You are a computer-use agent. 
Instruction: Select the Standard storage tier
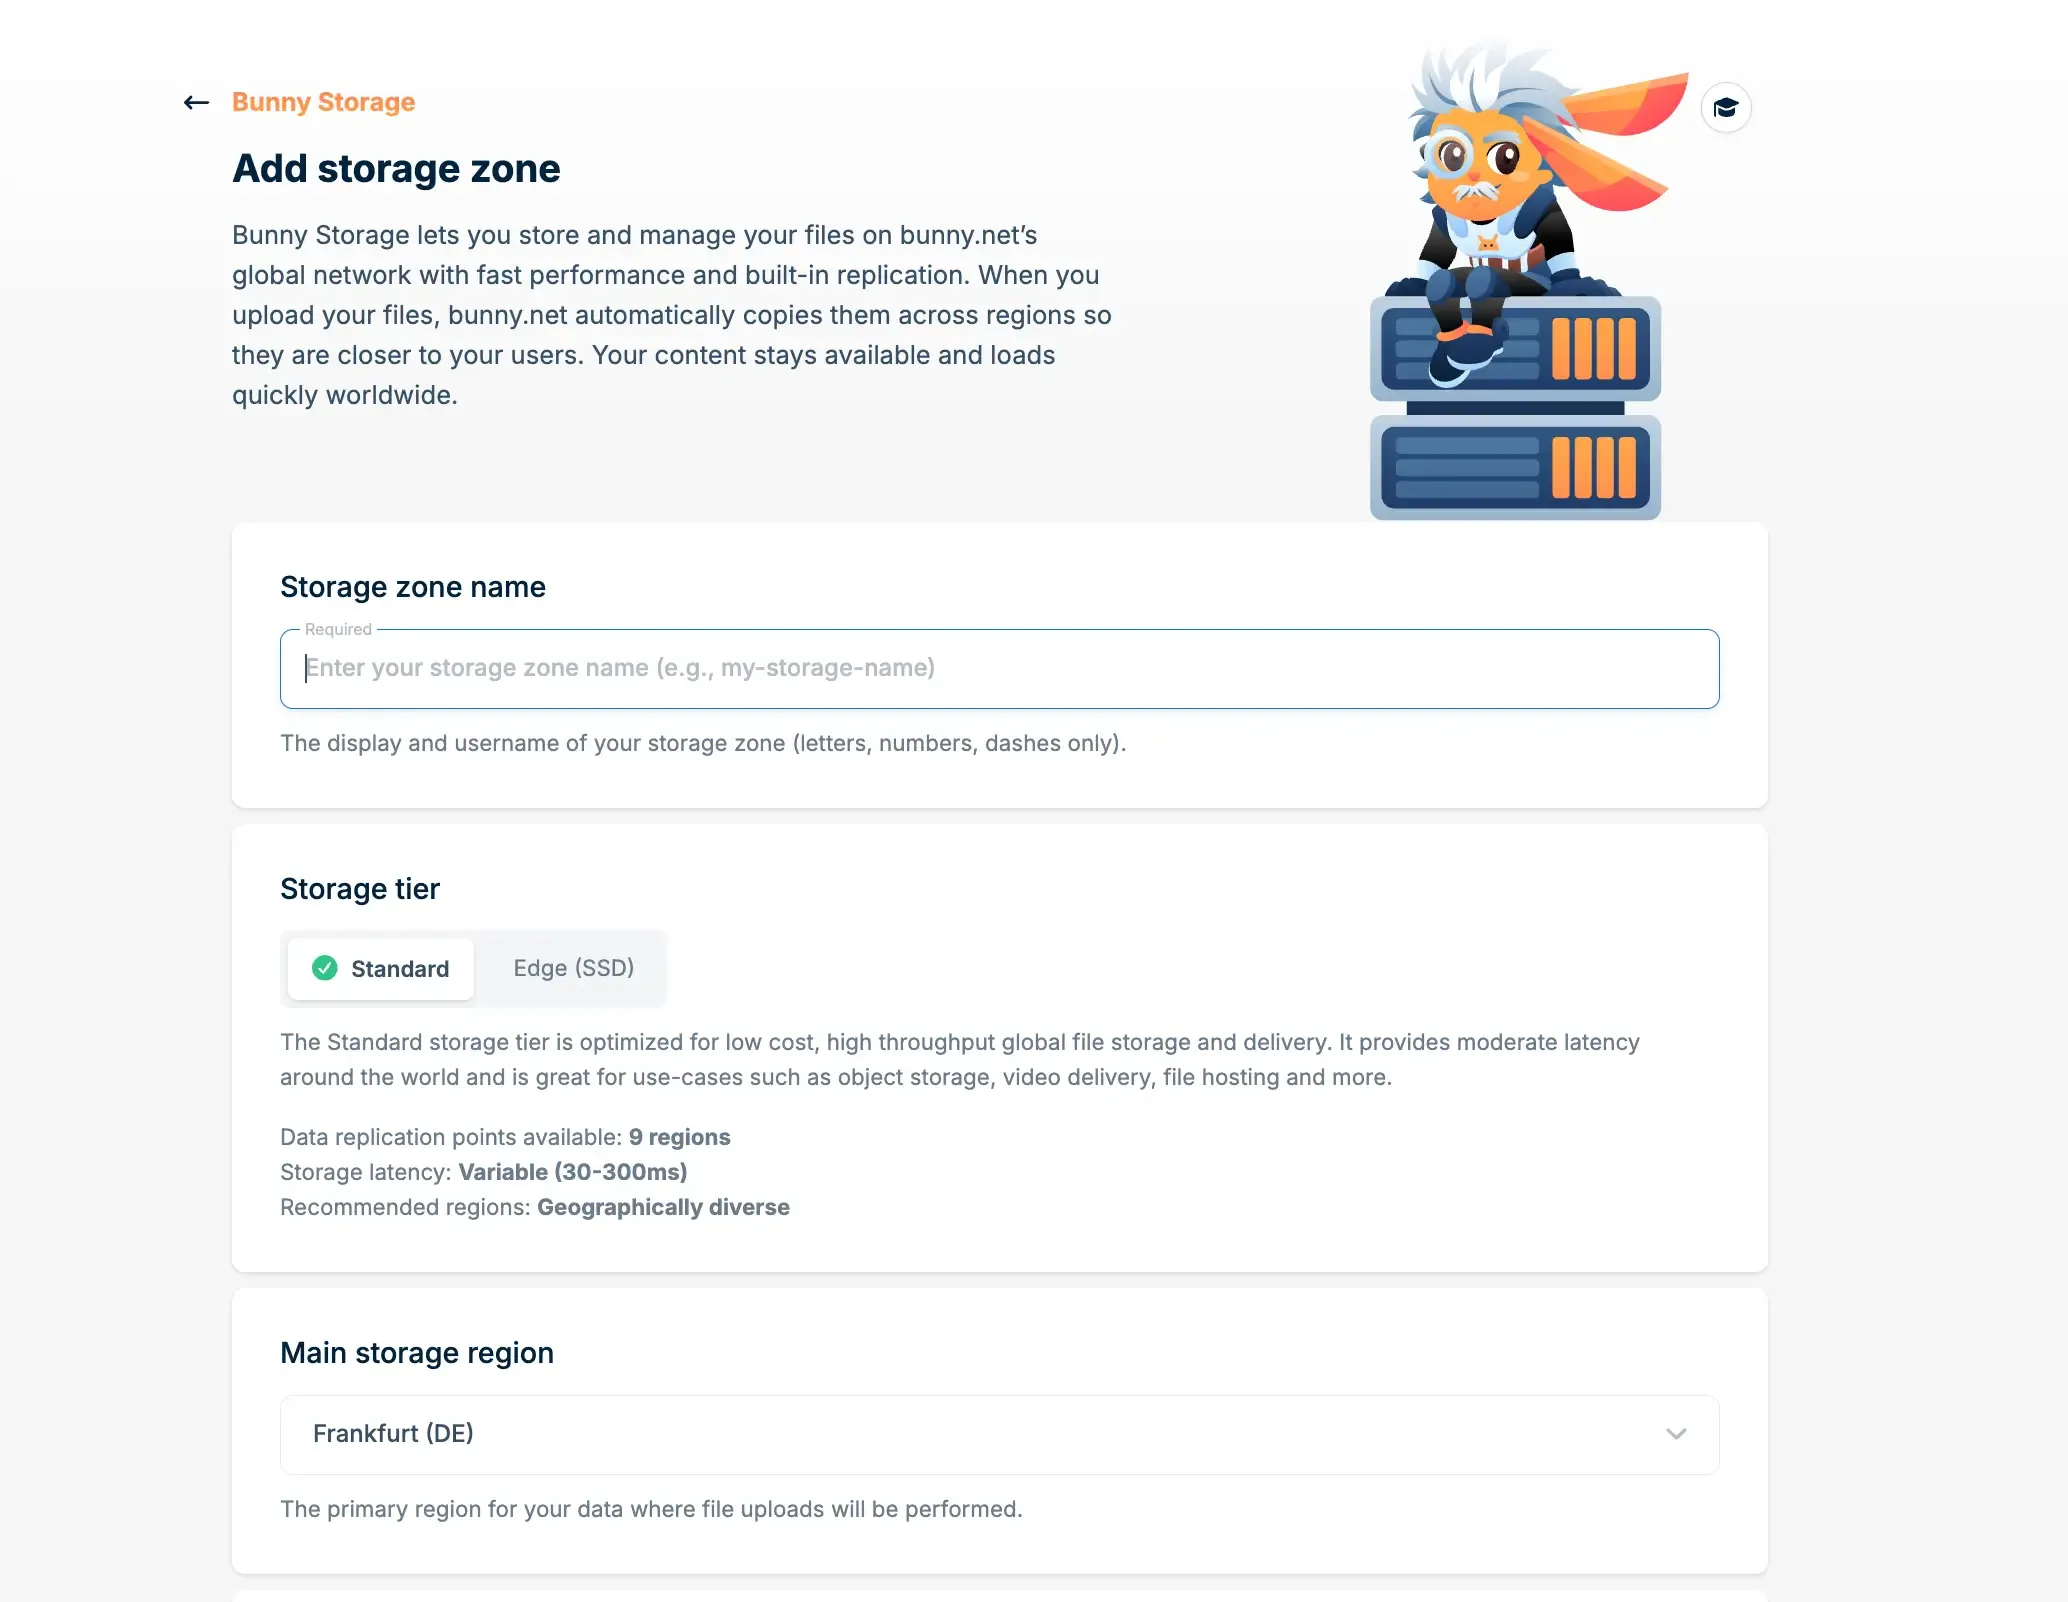tap(380, 968)
